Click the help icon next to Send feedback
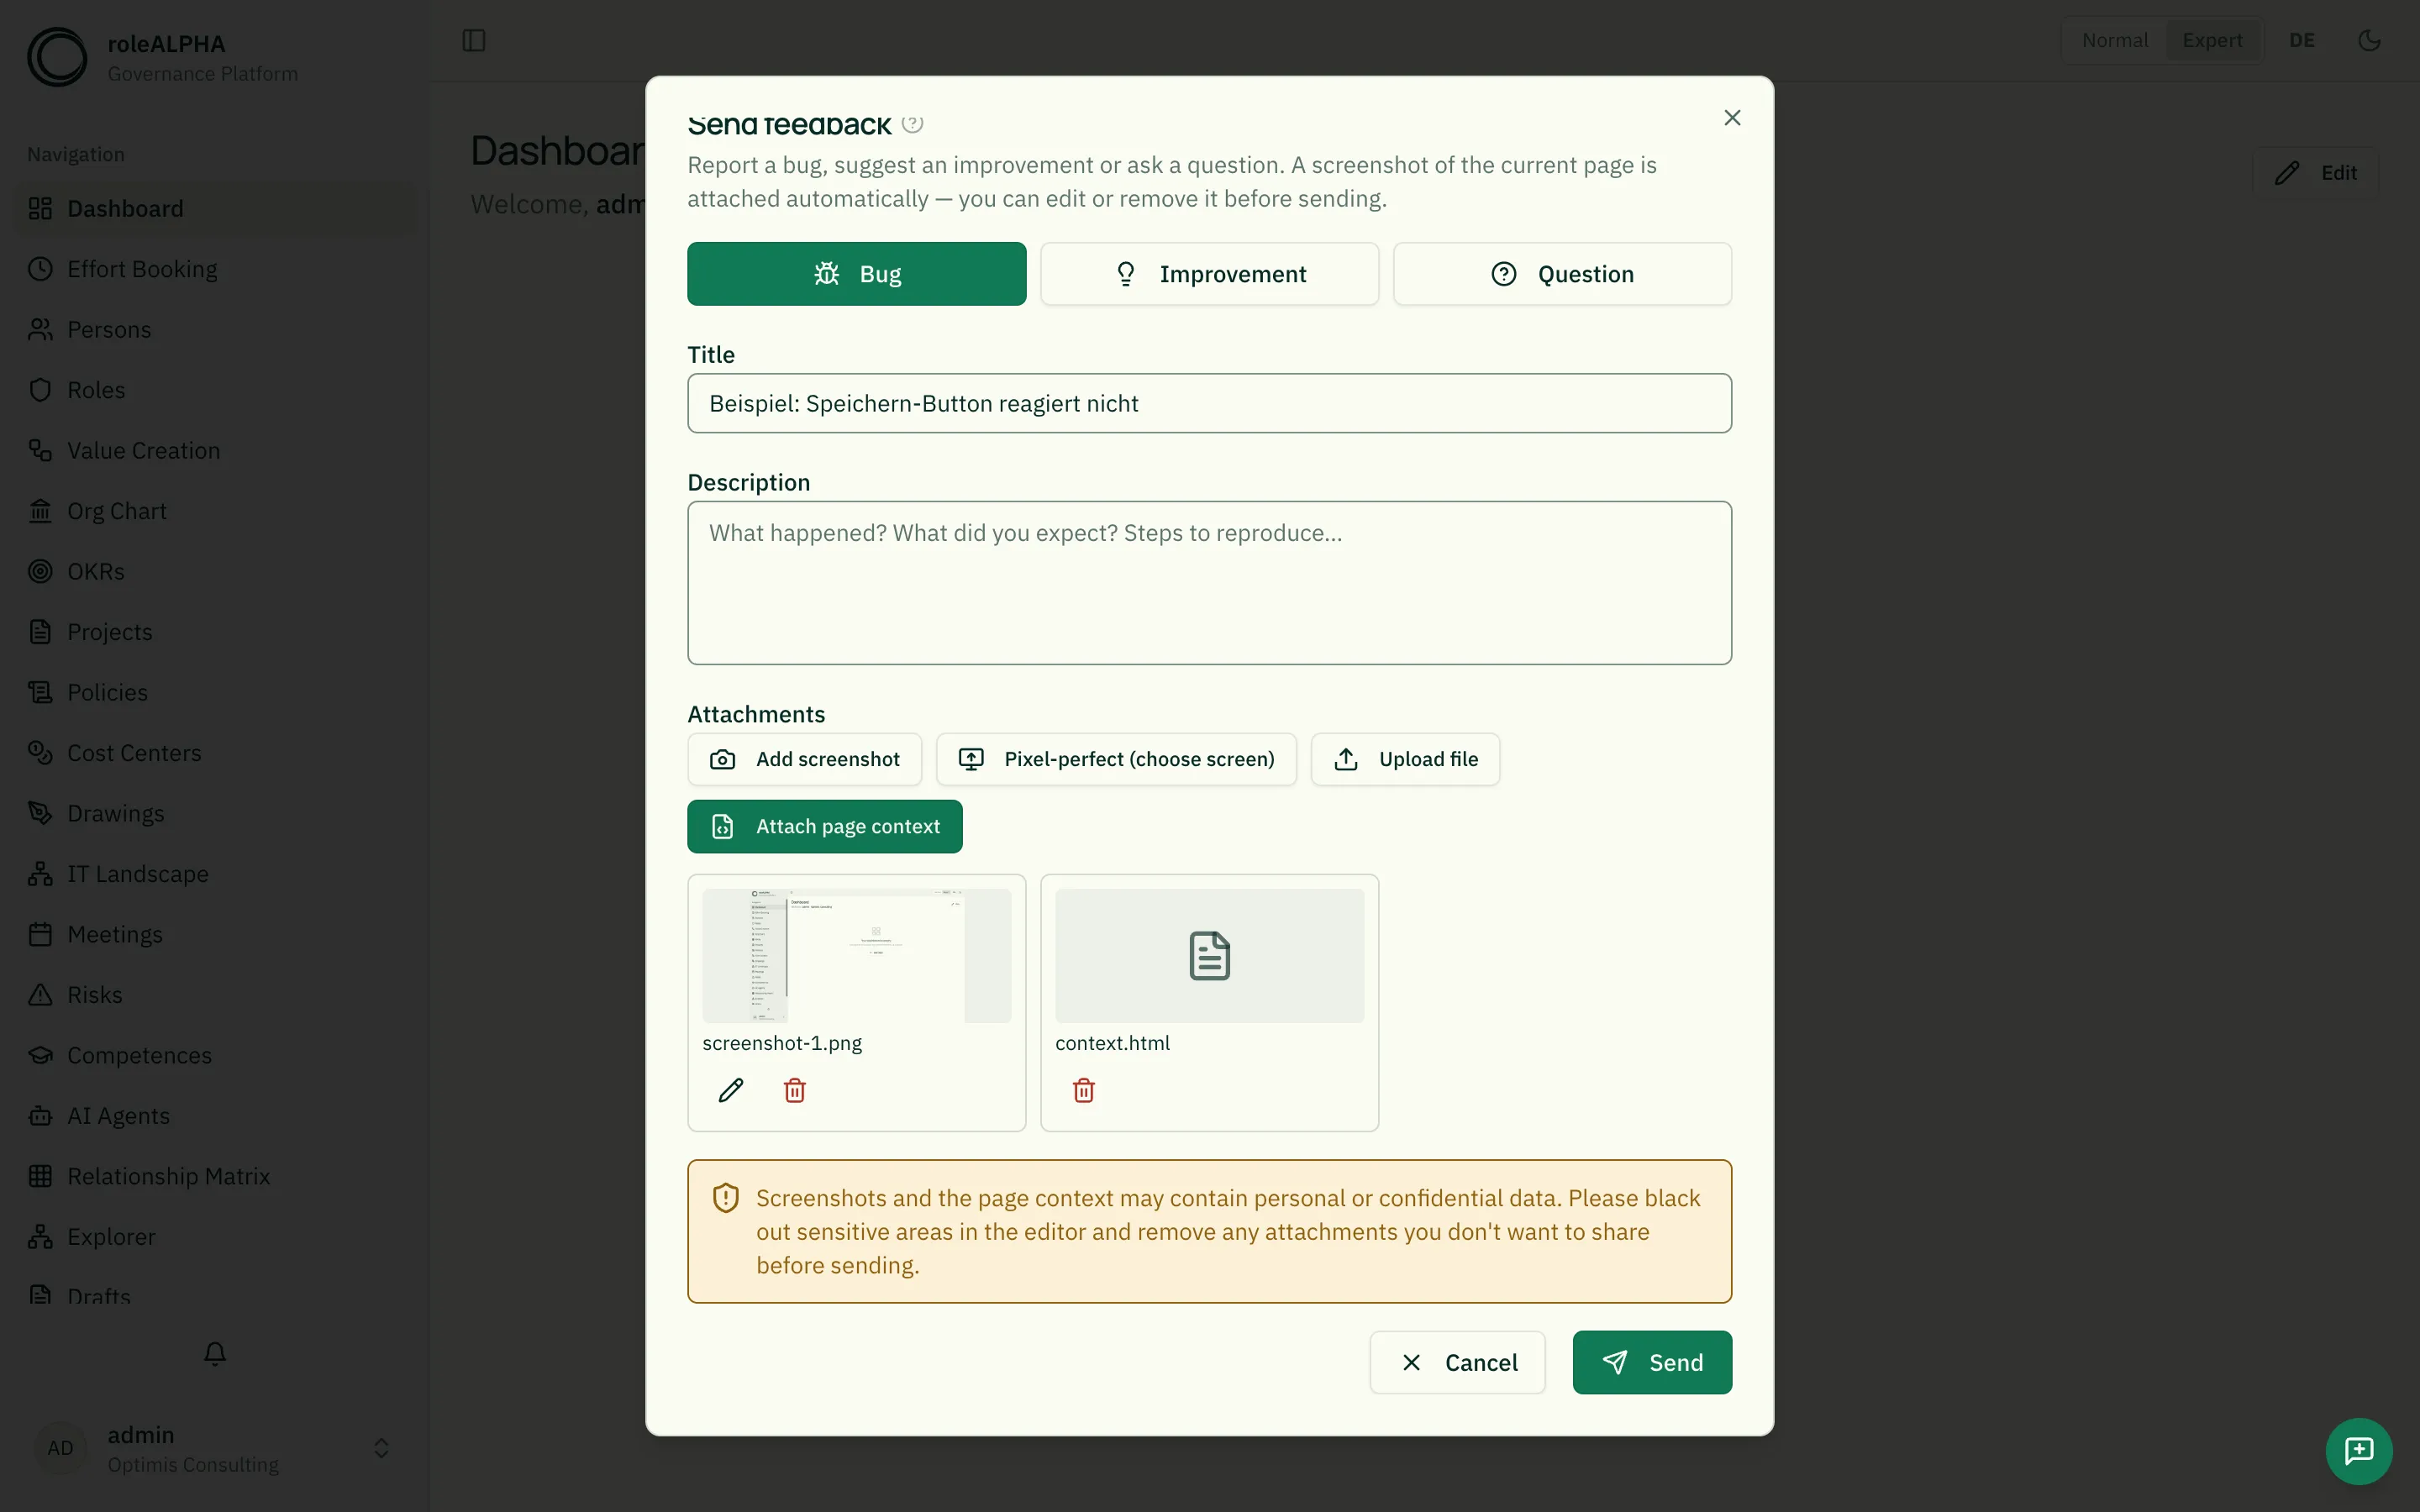This screenshot has width=2420, height=1512. [x=912, y=123]
